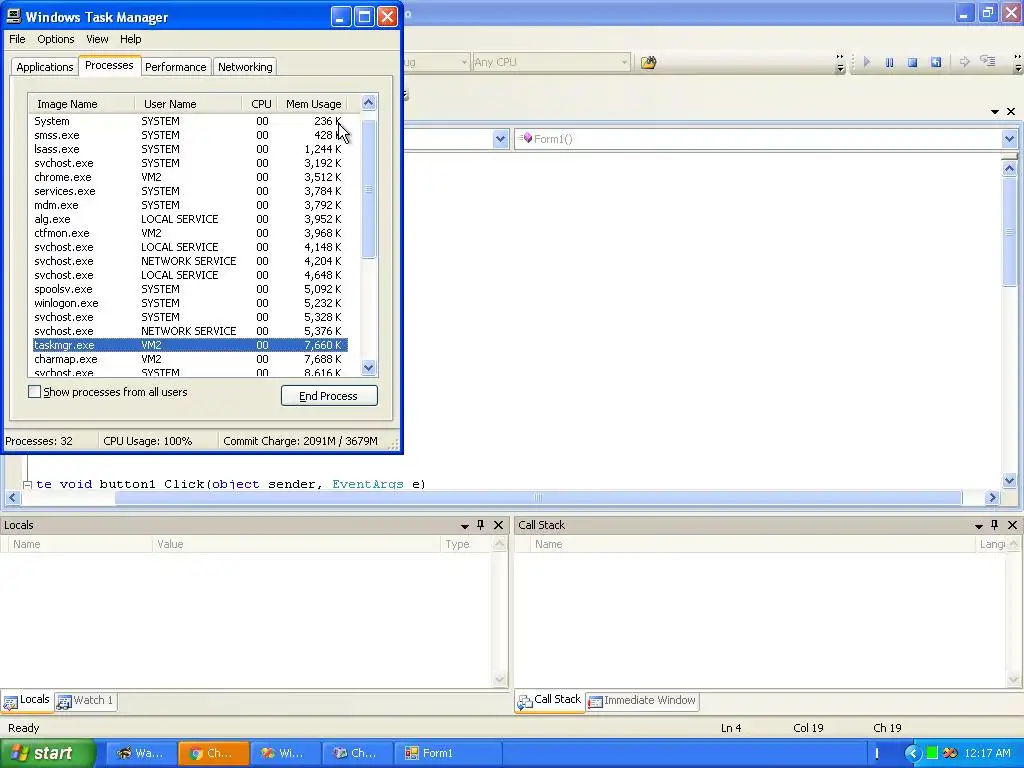Click the End Process button
This screenshot has height=768, width=1024.
click(329, 396)
